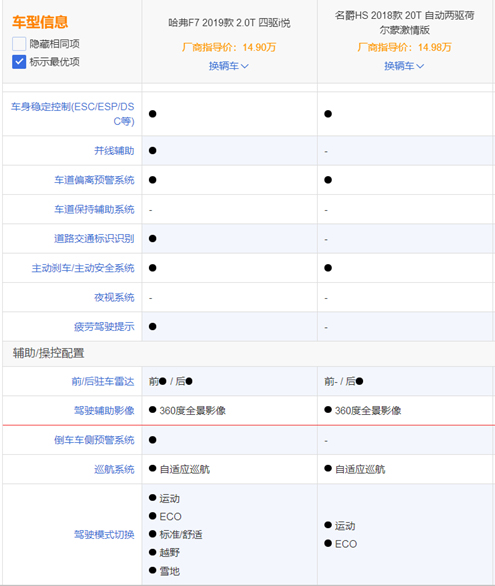
Task: Open the 车道保持辅助系统 feature link
Action: click(94, 209)
